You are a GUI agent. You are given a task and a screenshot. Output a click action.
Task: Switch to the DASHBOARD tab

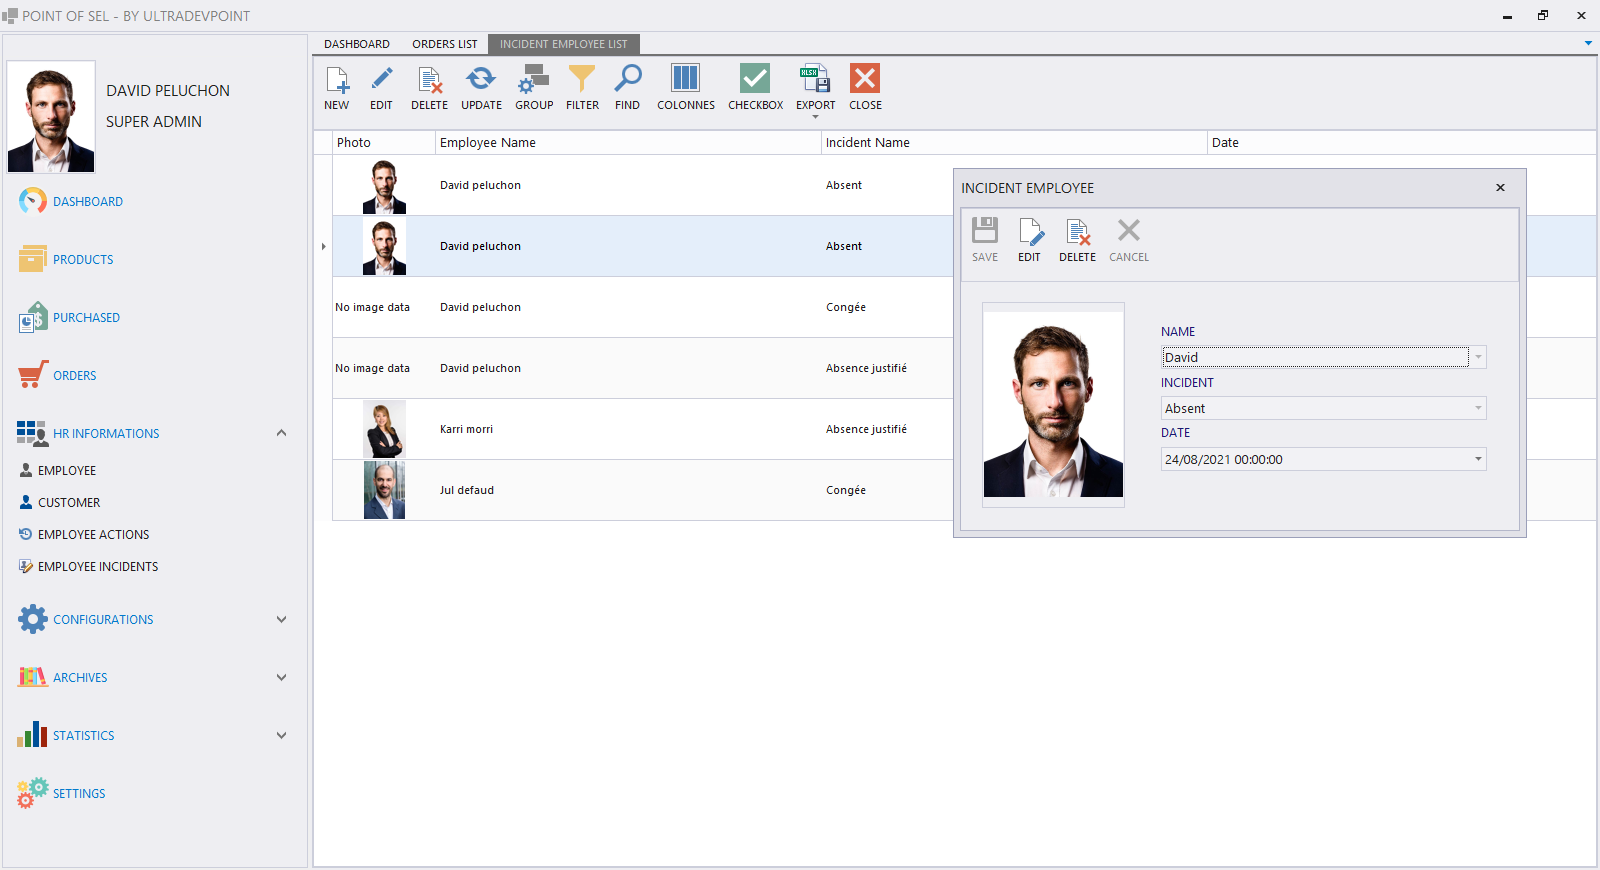coord(357,44)
